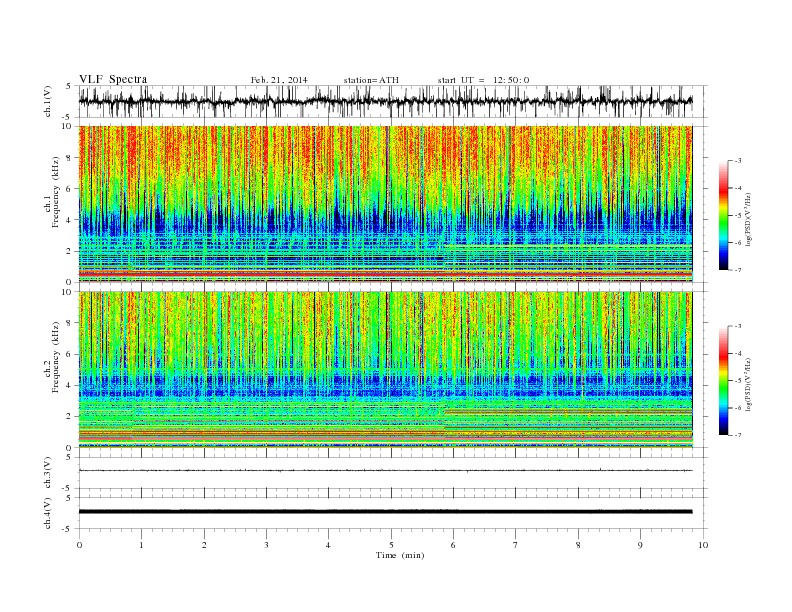Click the ch.1 "Frequency (kHz)" axis label

pos(56,192)
